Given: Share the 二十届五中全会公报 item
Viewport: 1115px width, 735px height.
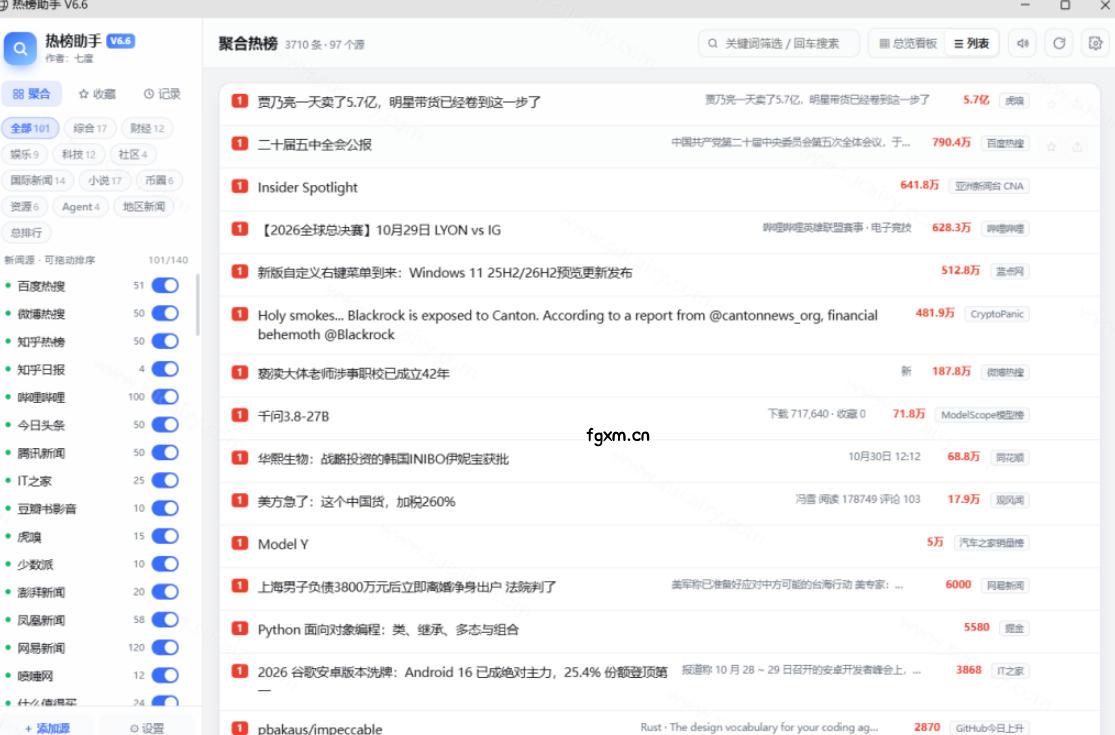Looking at the screenshot, I should coord(1077,146).
